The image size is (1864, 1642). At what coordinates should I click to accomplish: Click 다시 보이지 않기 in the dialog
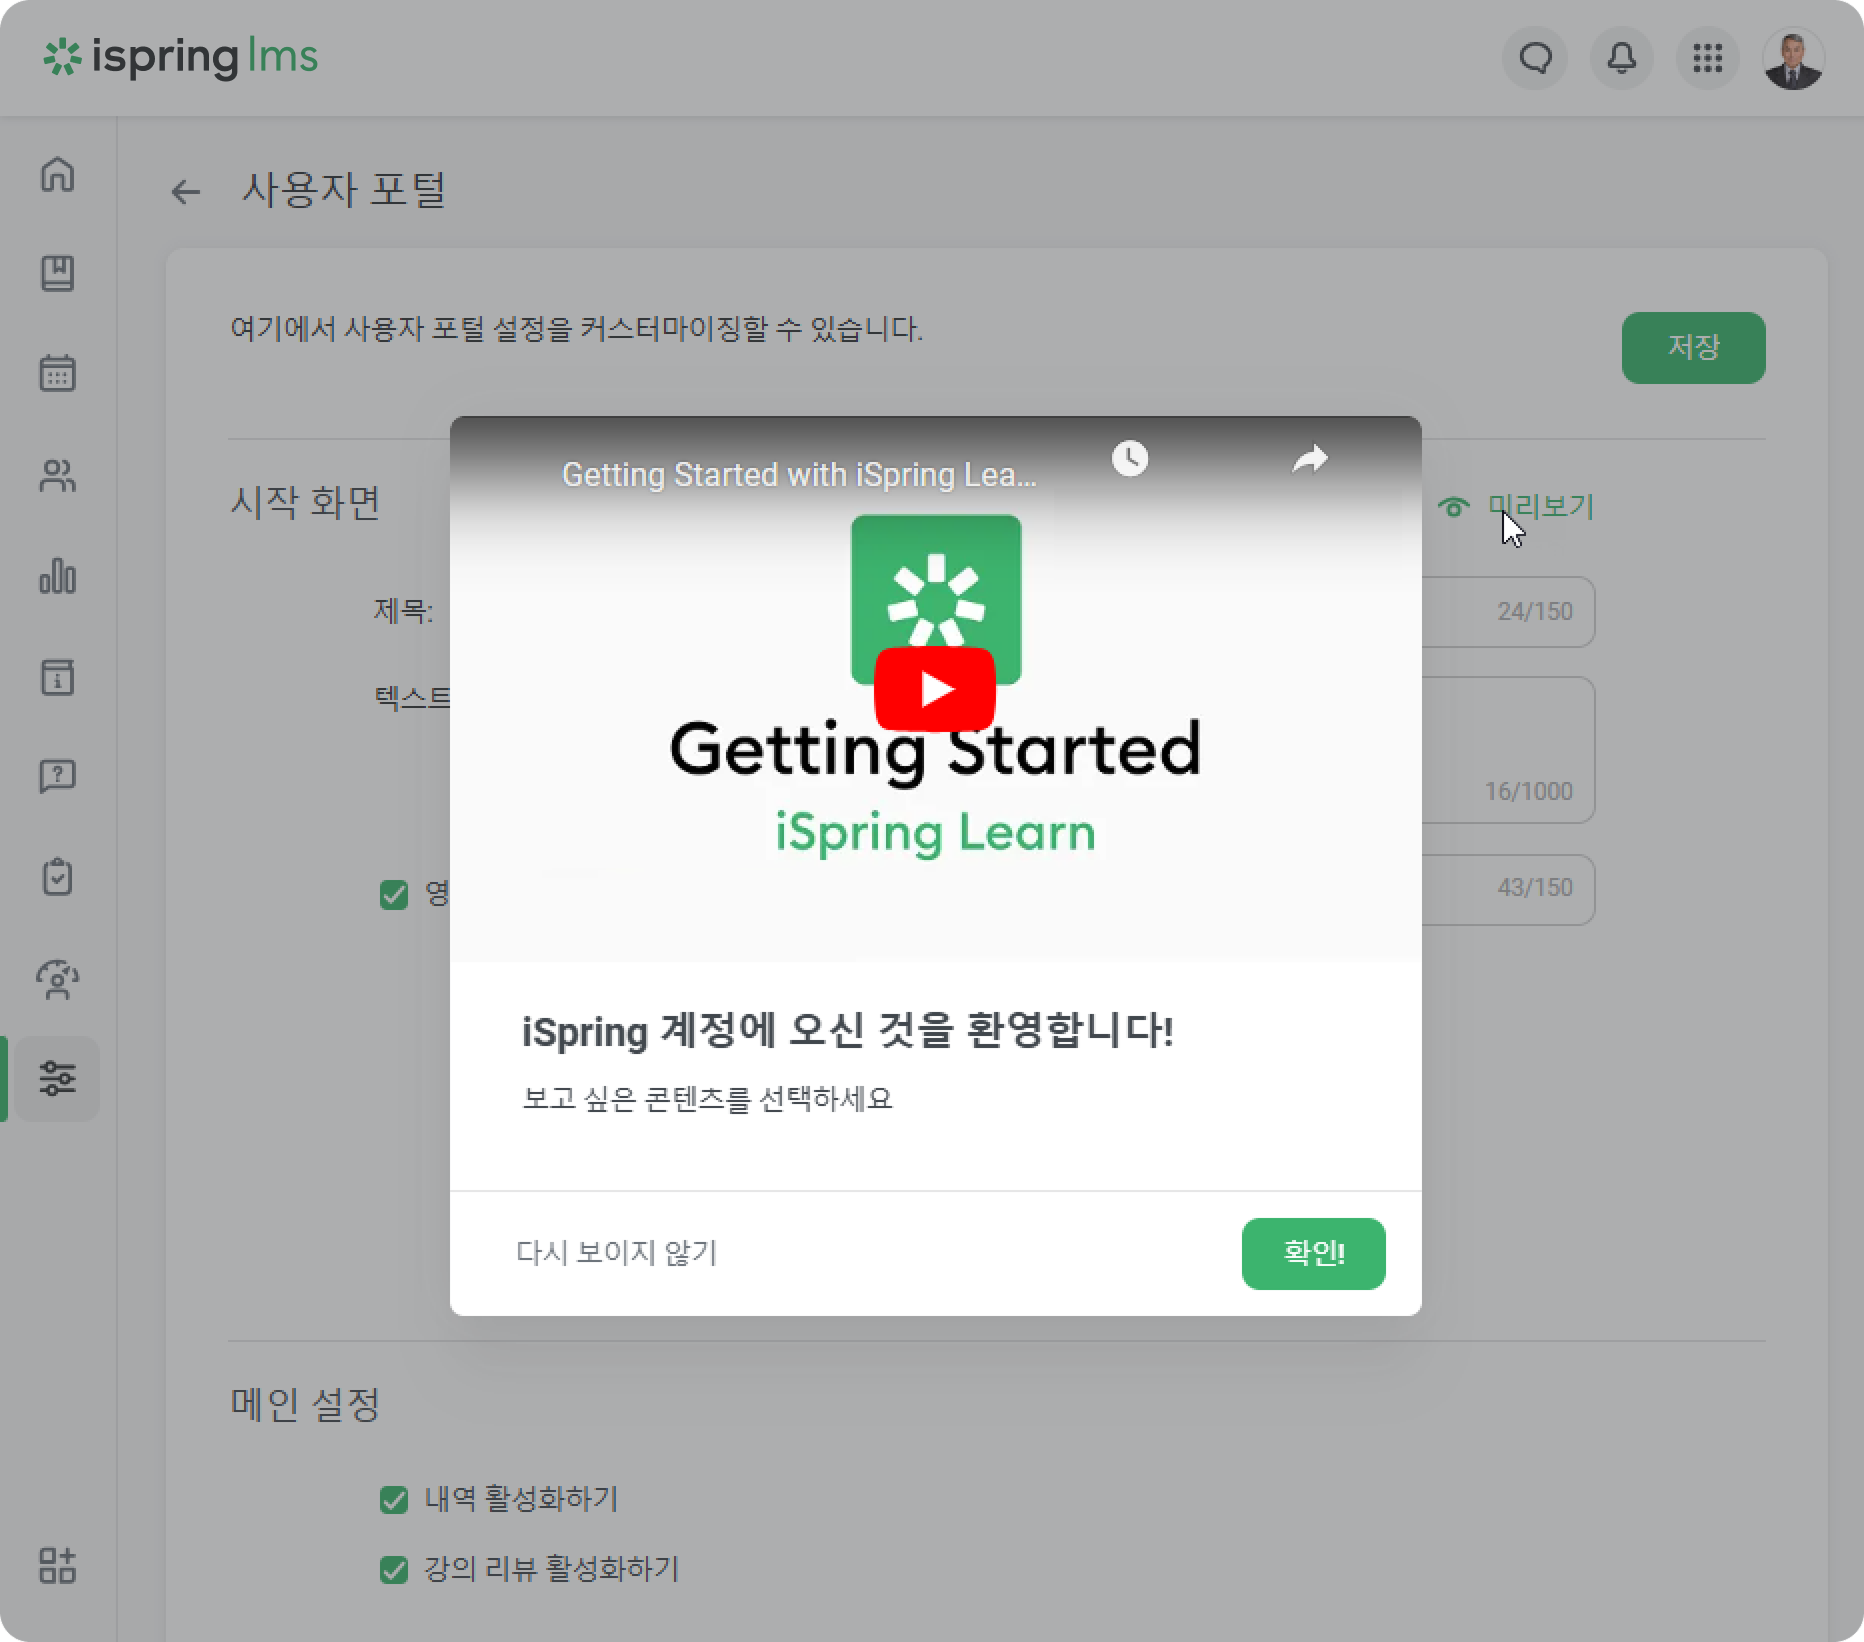617,1253
